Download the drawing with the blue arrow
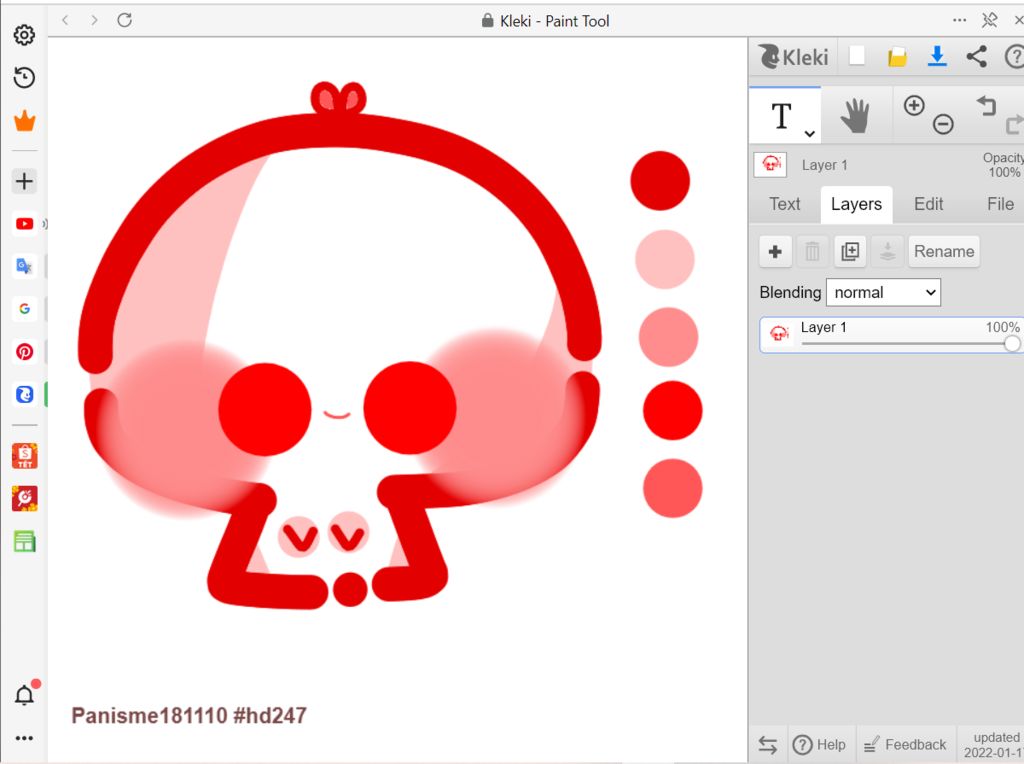This screenshot has height=764, width=1024. click(937, 56)
